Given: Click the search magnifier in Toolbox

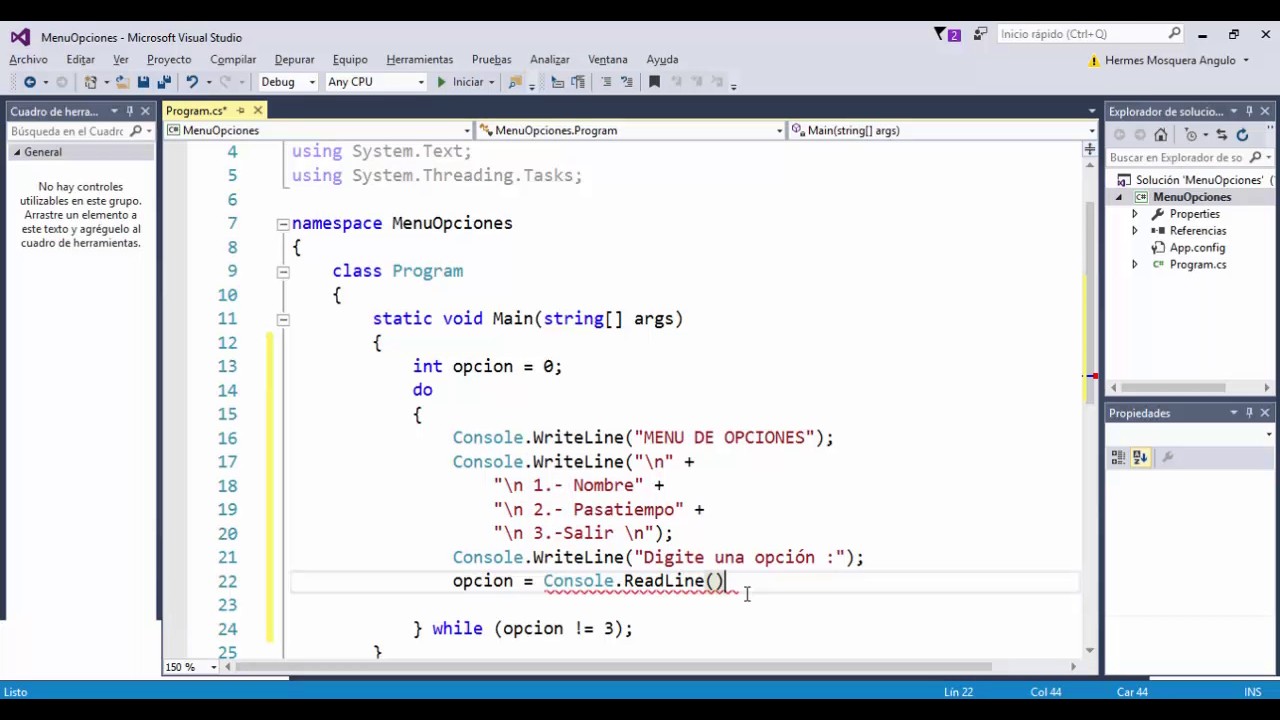Looking at the screenshot, I should tap(135, 131).
